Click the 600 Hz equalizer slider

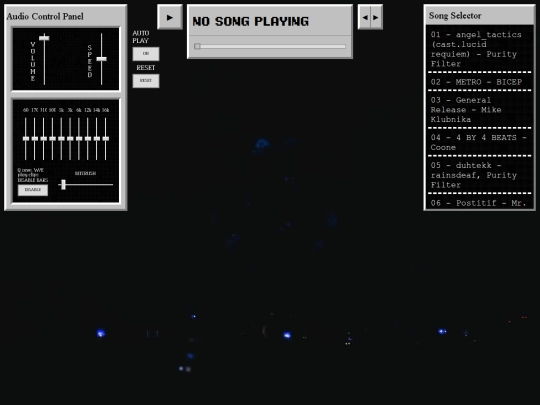point(52,139)
